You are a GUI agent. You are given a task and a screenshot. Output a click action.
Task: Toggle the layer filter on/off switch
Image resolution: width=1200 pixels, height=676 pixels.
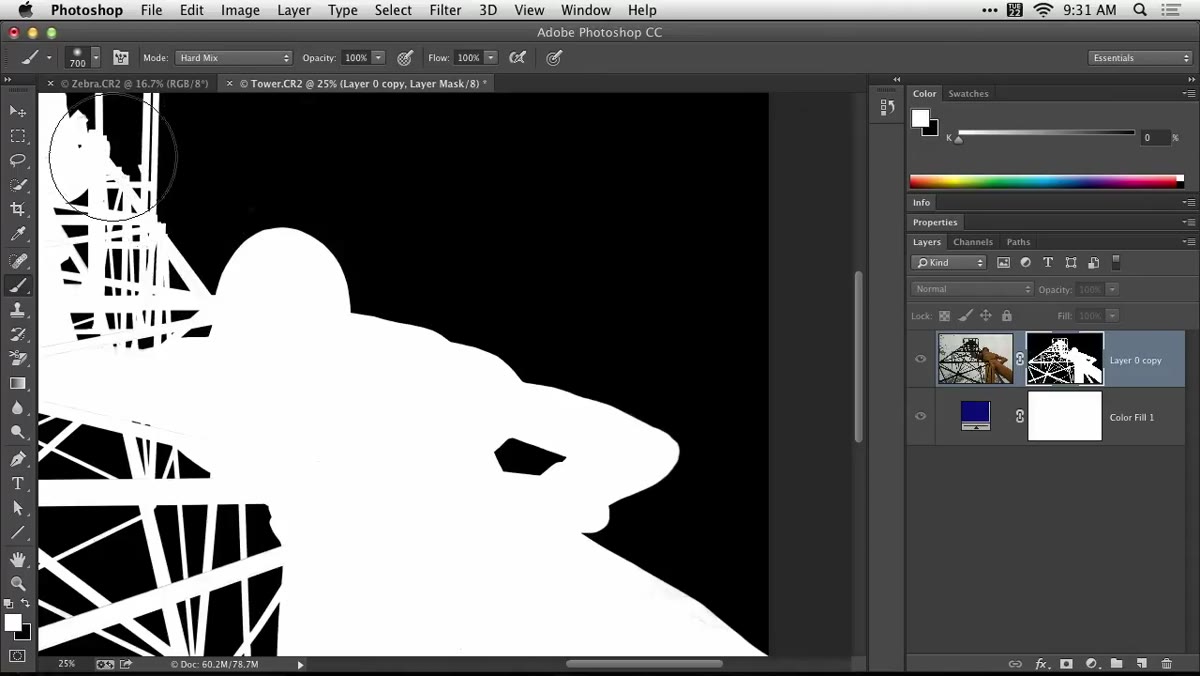tap(1116, 263)
